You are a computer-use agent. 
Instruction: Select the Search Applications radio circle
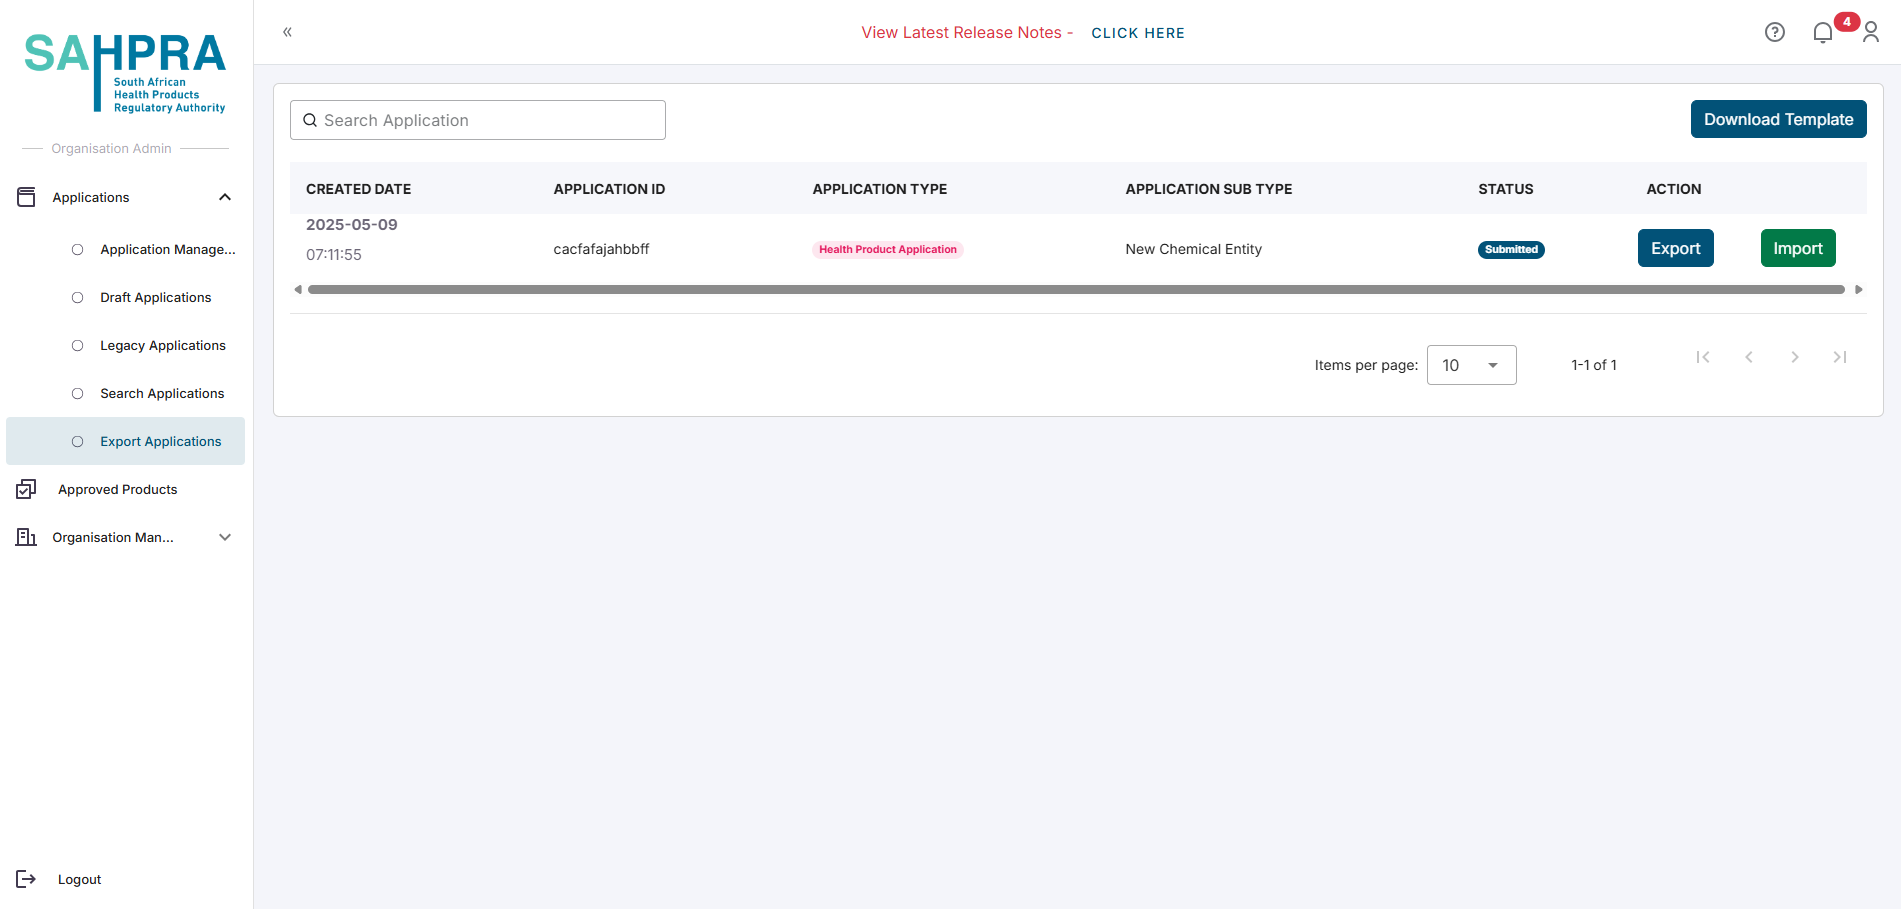77,393
